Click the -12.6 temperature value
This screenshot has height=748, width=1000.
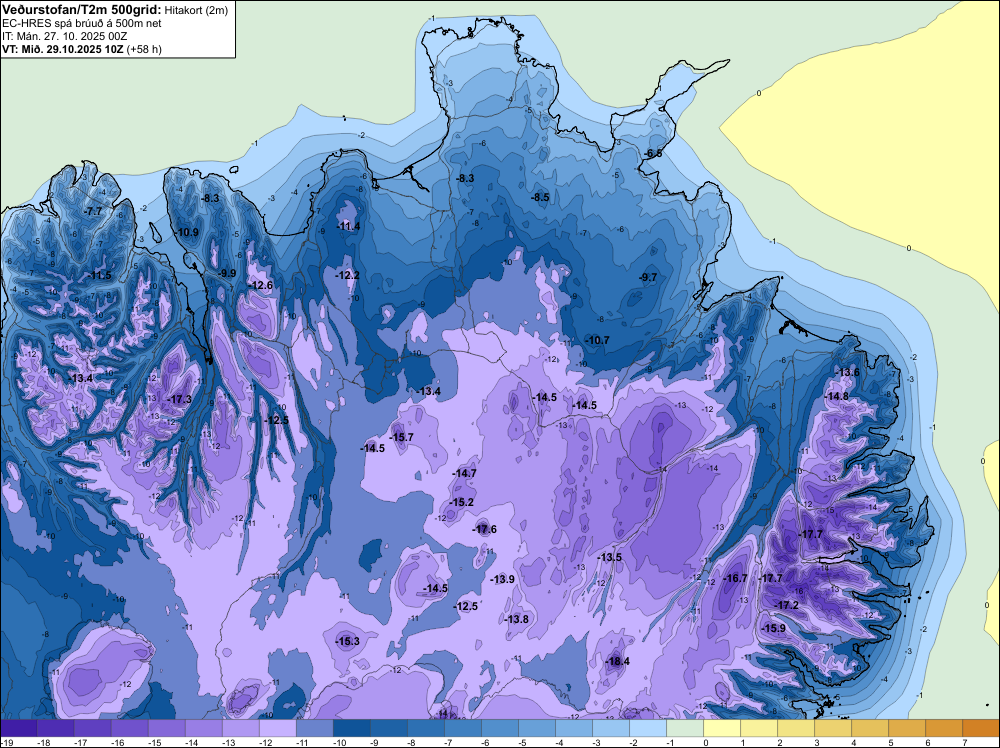coord(260,285)
